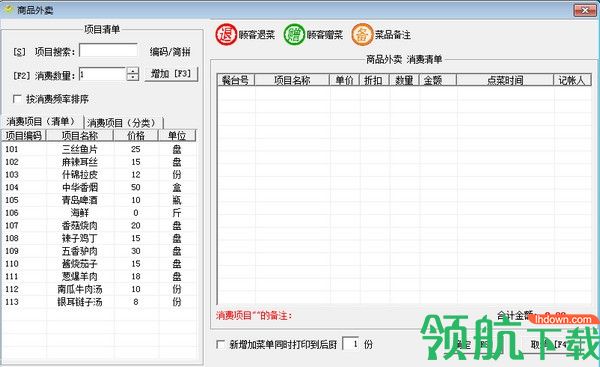Select item 辣子鸡丁
This screenshot has height=367, width=600.
point(80,238)
